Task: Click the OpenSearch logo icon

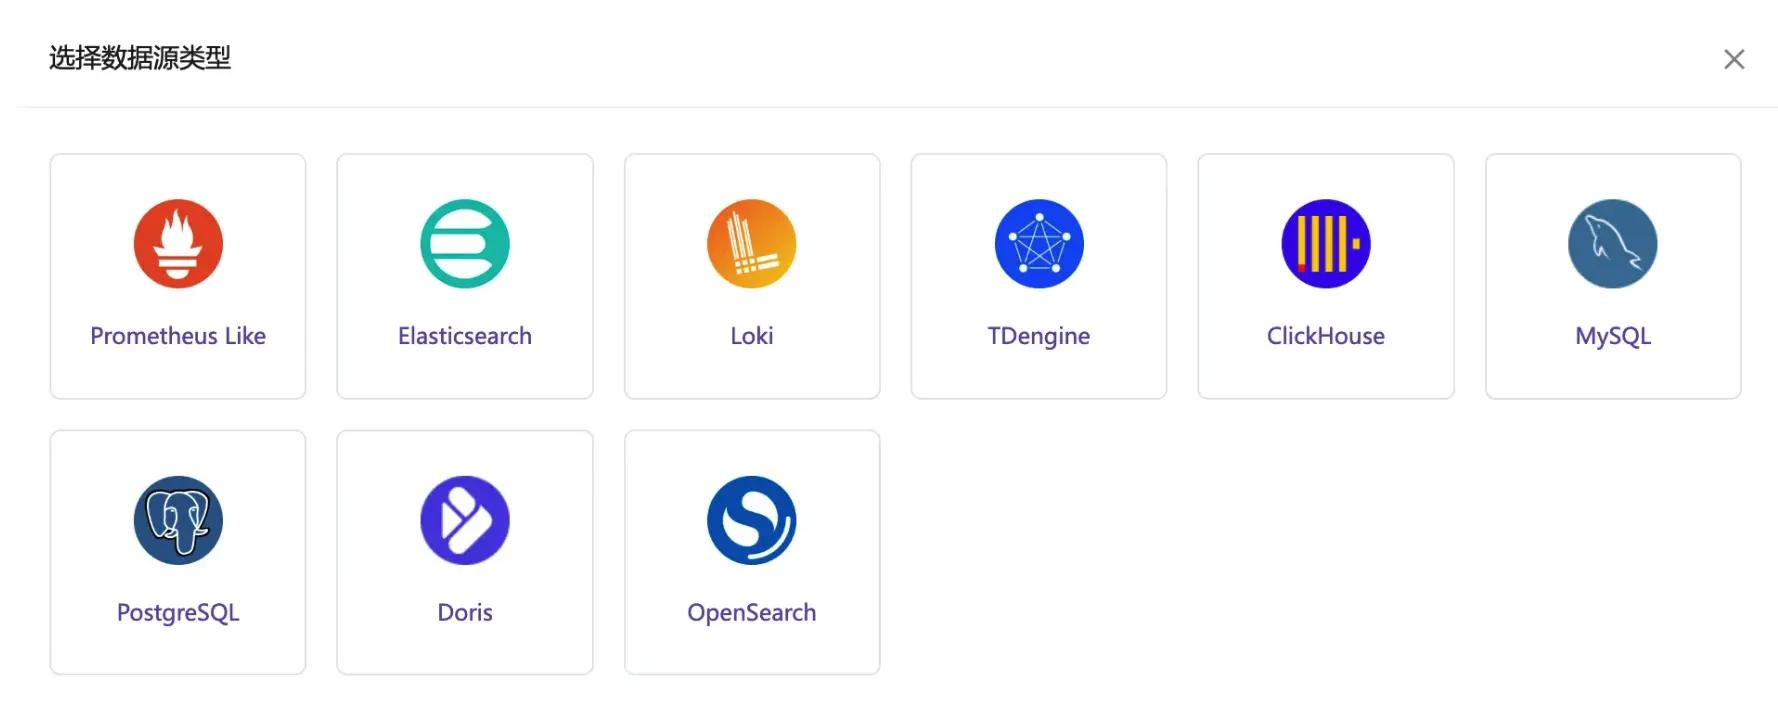Action: point(752,520)
